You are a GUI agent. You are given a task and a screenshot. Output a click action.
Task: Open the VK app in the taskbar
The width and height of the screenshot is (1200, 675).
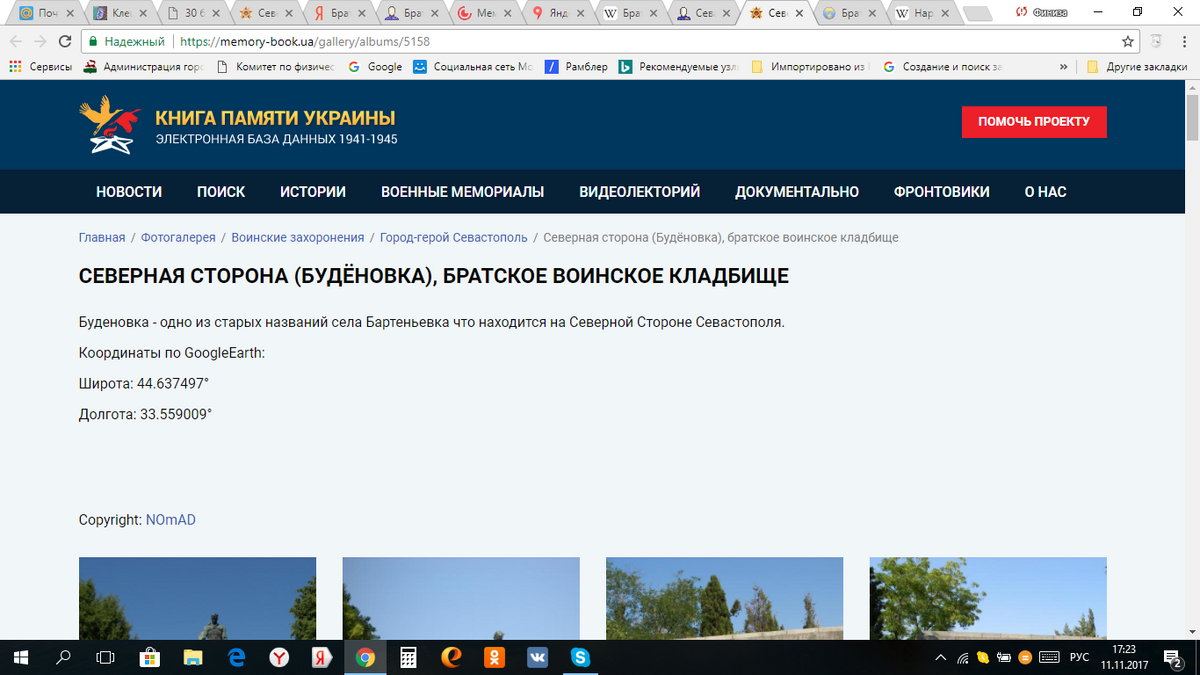coord(537,657)
